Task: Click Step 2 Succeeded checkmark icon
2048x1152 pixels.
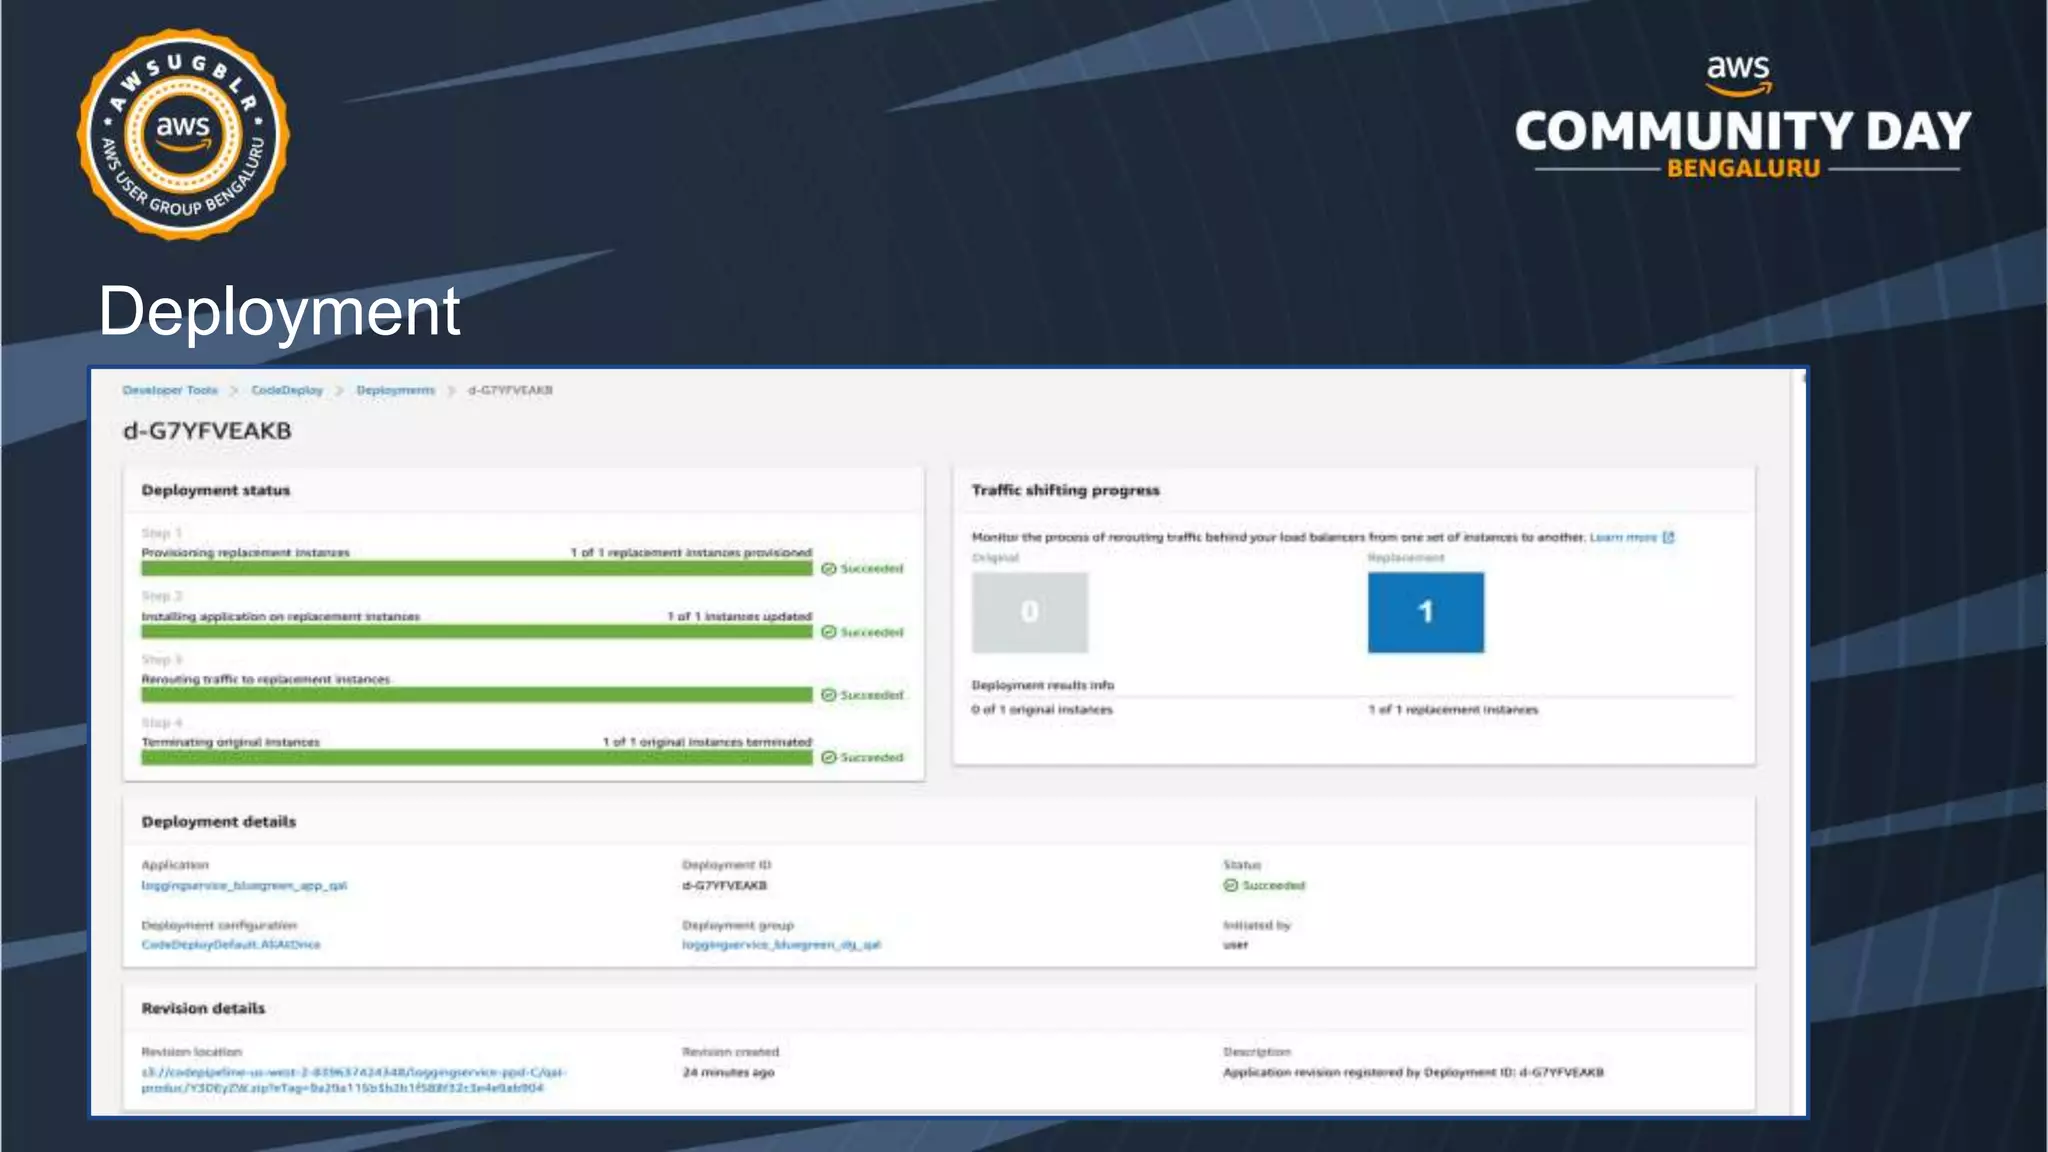Action: pyautogui.click(x=828, y=632)
